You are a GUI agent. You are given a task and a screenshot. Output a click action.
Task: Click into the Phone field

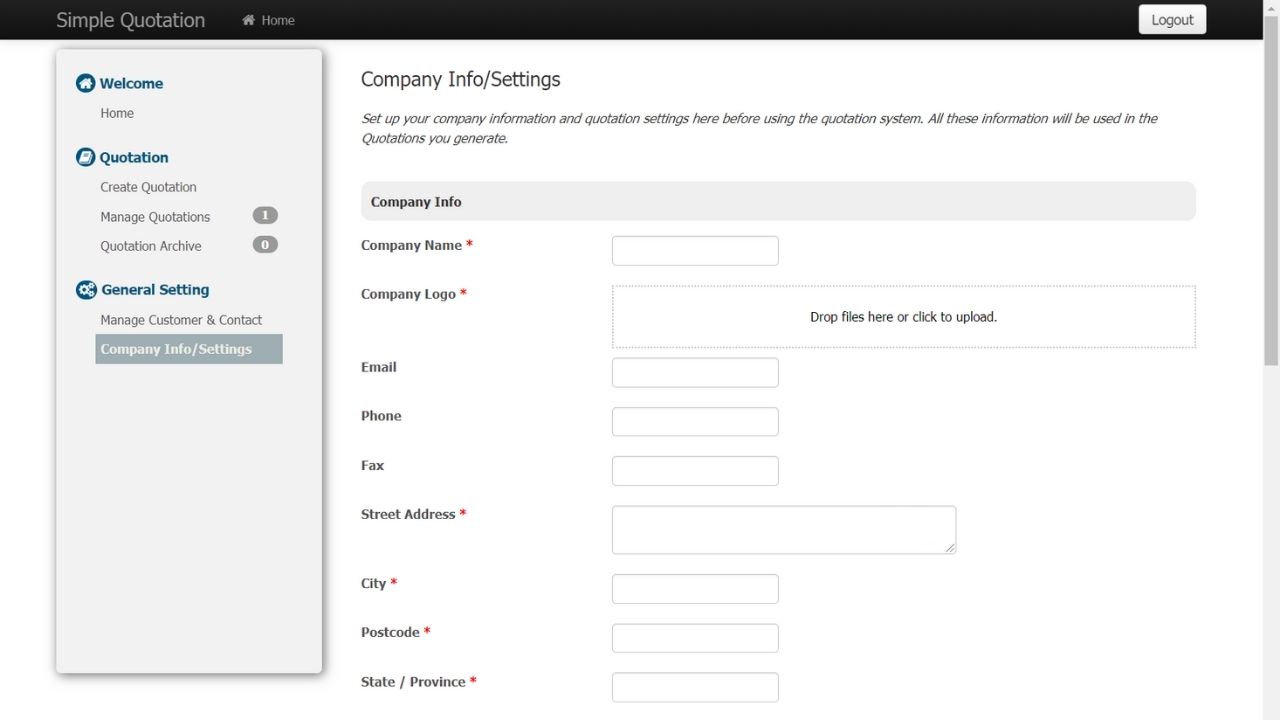pyautogui.click(x=695, y=422)
